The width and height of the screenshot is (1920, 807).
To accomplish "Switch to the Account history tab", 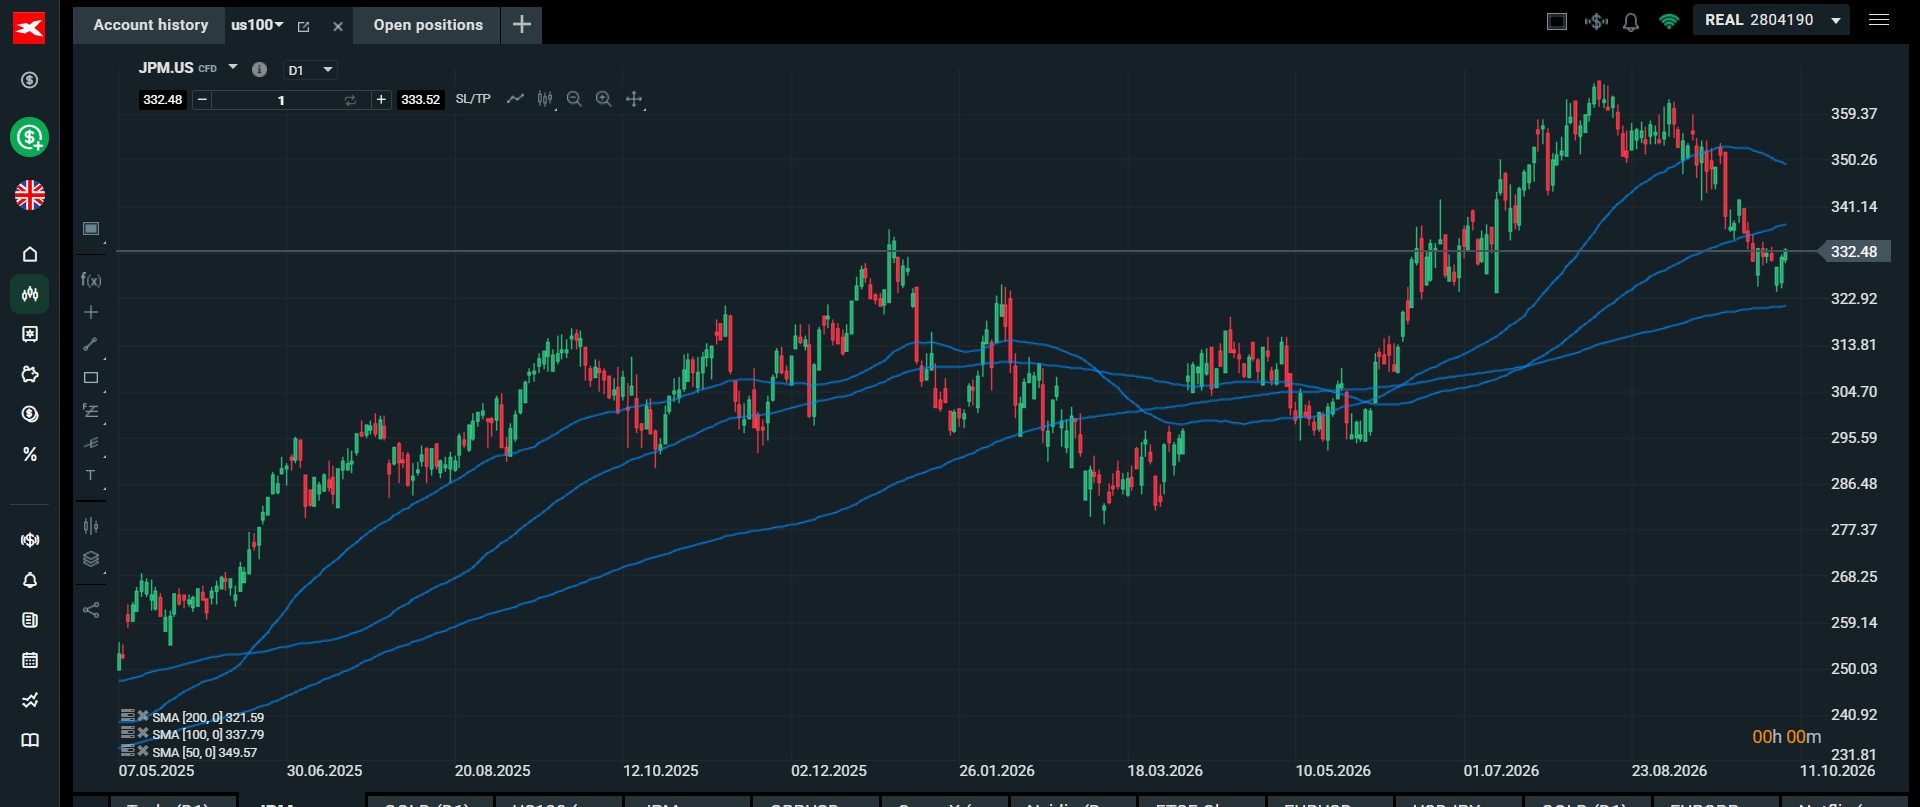I will point(151,25).
